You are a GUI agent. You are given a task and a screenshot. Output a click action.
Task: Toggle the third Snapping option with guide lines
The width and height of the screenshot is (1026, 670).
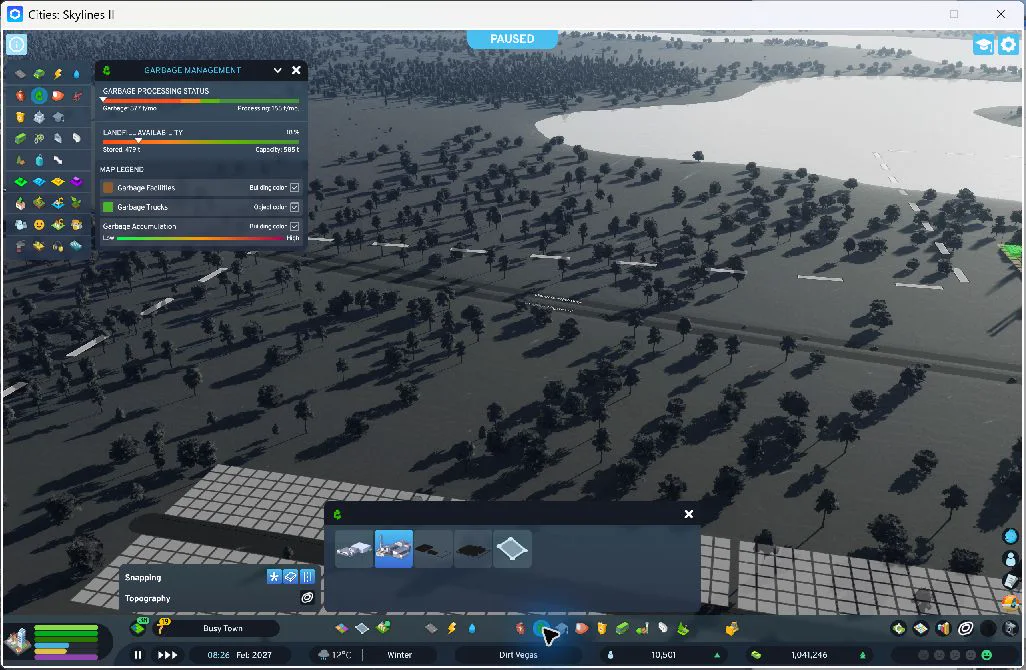coord(308,576)
